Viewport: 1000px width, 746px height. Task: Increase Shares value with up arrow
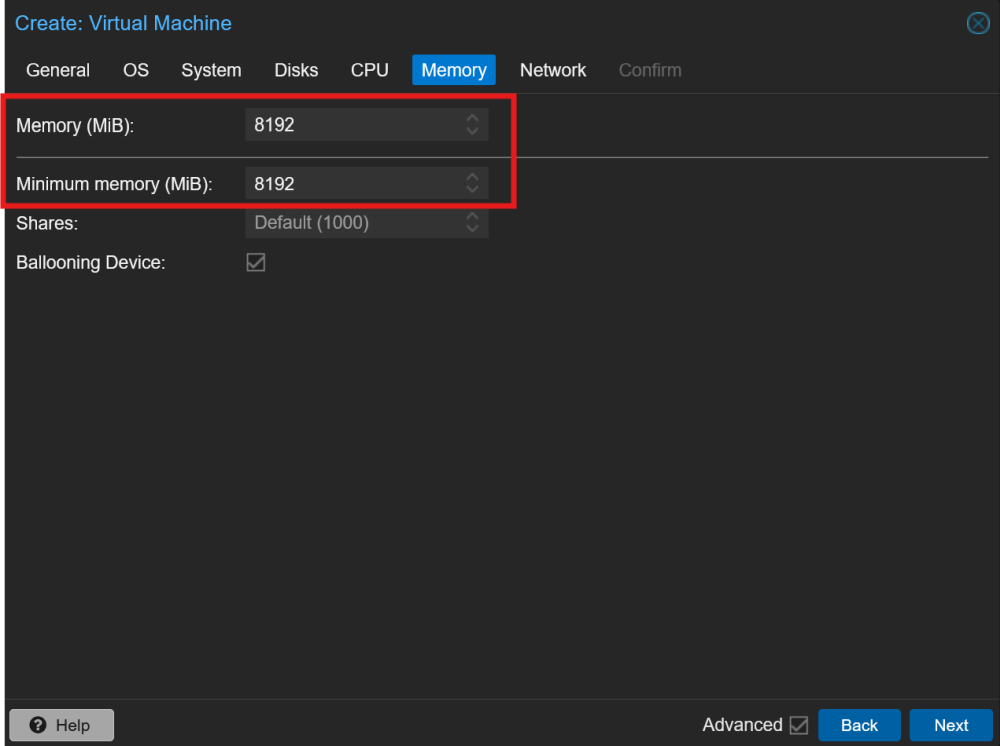point(472,216)
